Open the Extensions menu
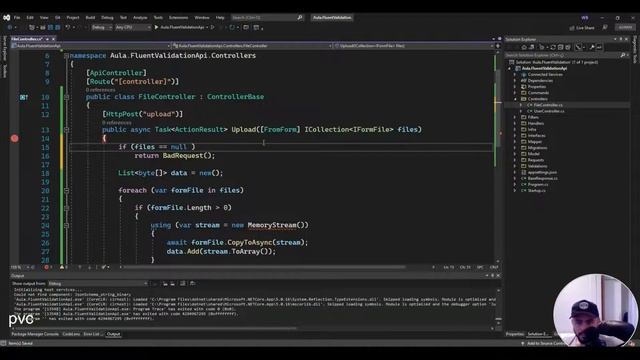 (x=178, y=18)
